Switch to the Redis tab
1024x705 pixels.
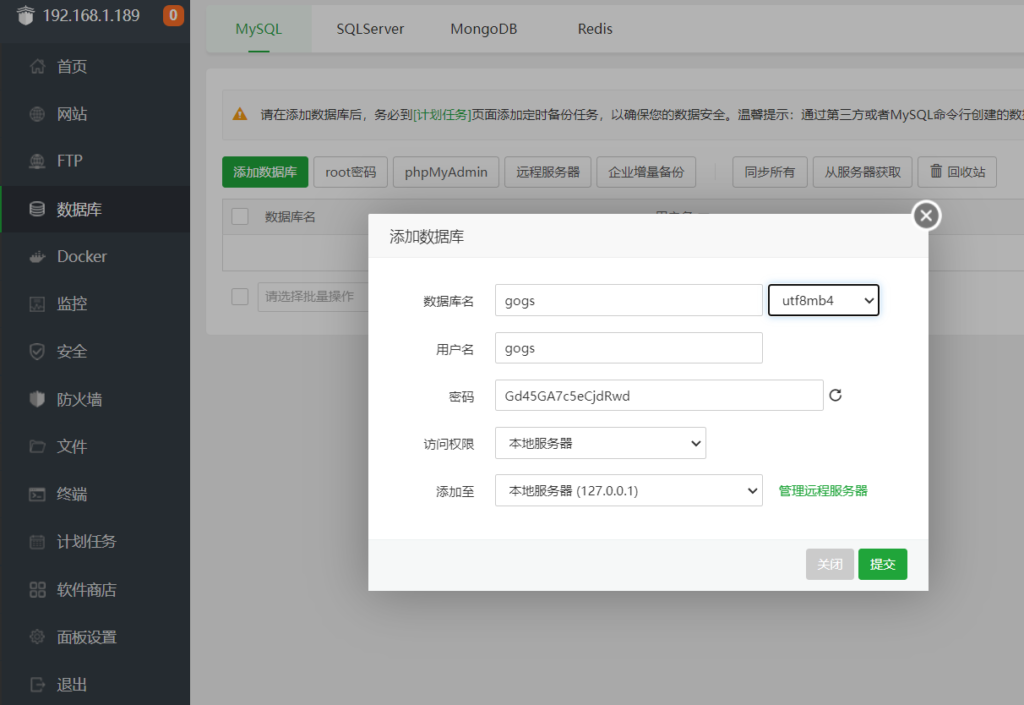pos(595,29)
